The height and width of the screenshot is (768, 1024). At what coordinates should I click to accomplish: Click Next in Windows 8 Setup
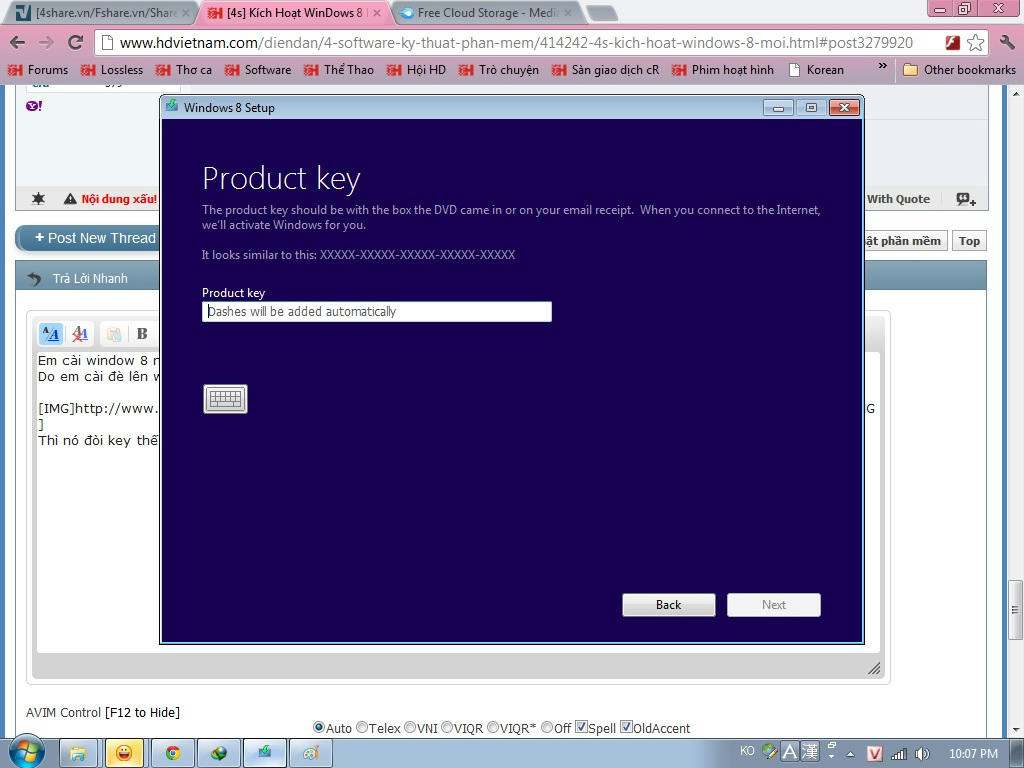click(774, 605)
